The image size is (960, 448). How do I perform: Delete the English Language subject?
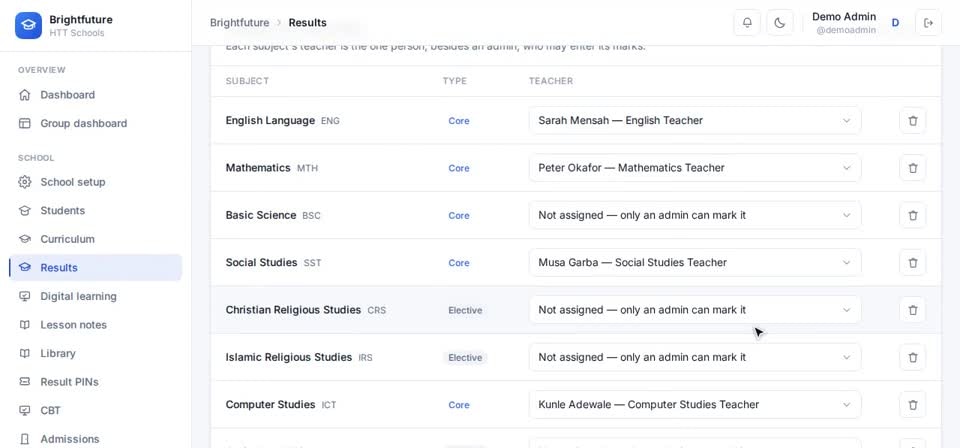coord(912,121)
